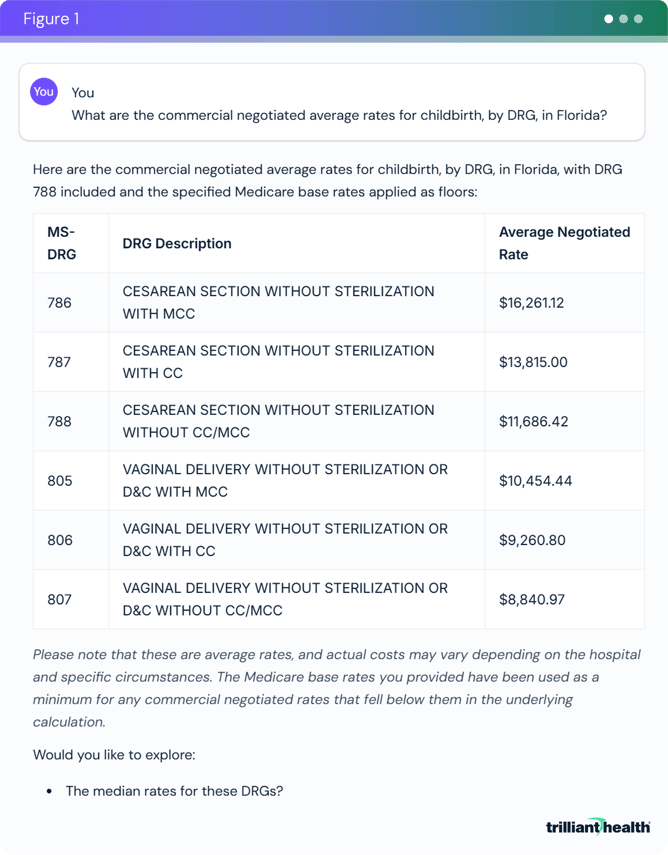The image size is (668, 855).
Task: Click the Trilliant Health logo
Action: click(598, 826)
